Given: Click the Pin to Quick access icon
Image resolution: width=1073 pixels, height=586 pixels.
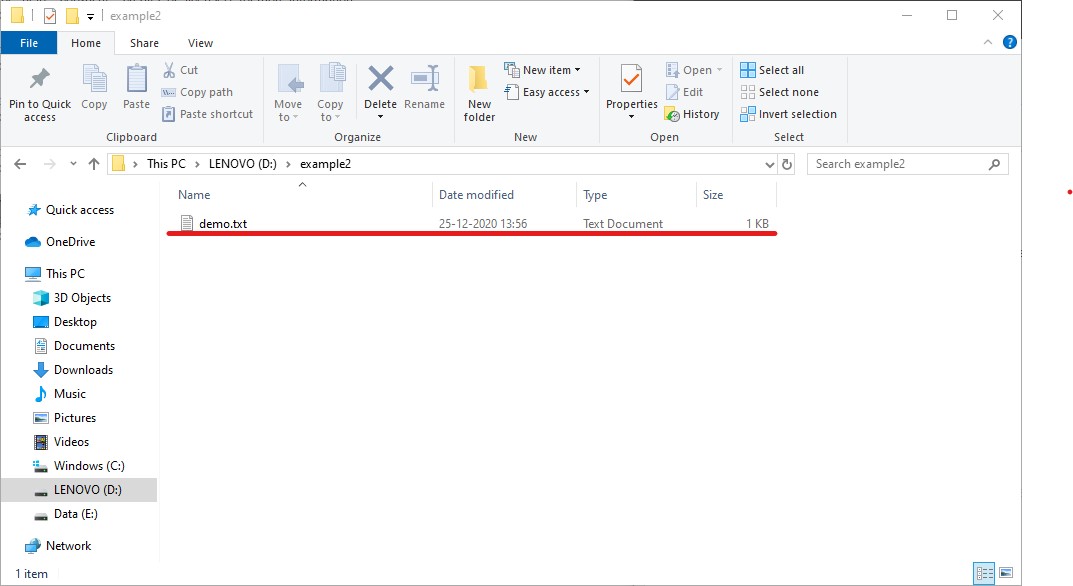Looking at the screenshot, I should [40, 80].
